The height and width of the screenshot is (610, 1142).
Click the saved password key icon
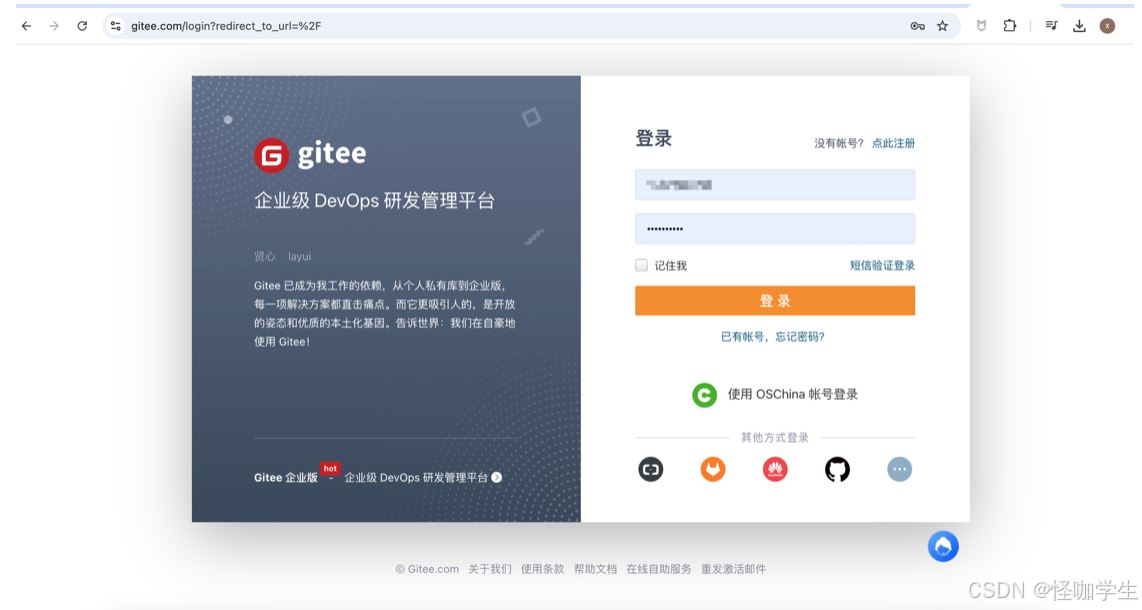point(918,26)
